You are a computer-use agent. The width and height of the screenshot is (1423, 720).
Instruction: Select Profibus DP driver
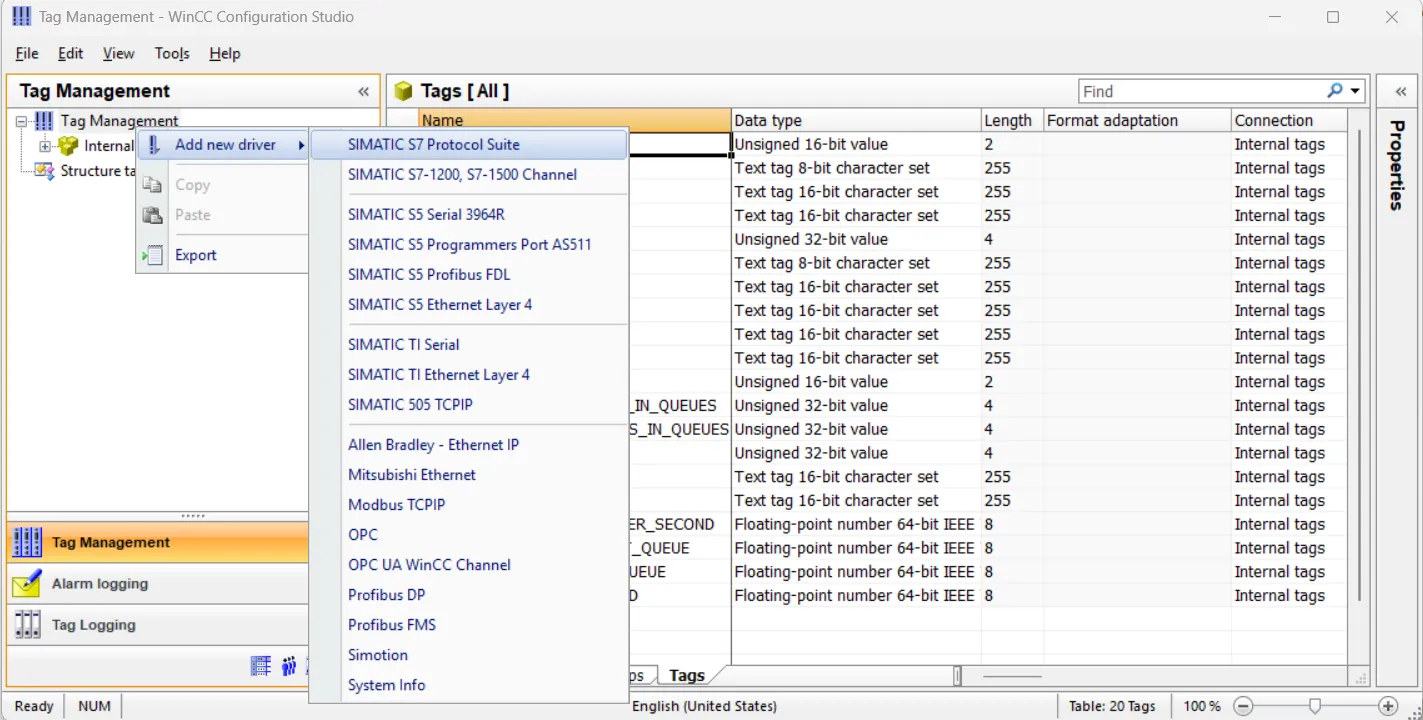pos(469,595)
